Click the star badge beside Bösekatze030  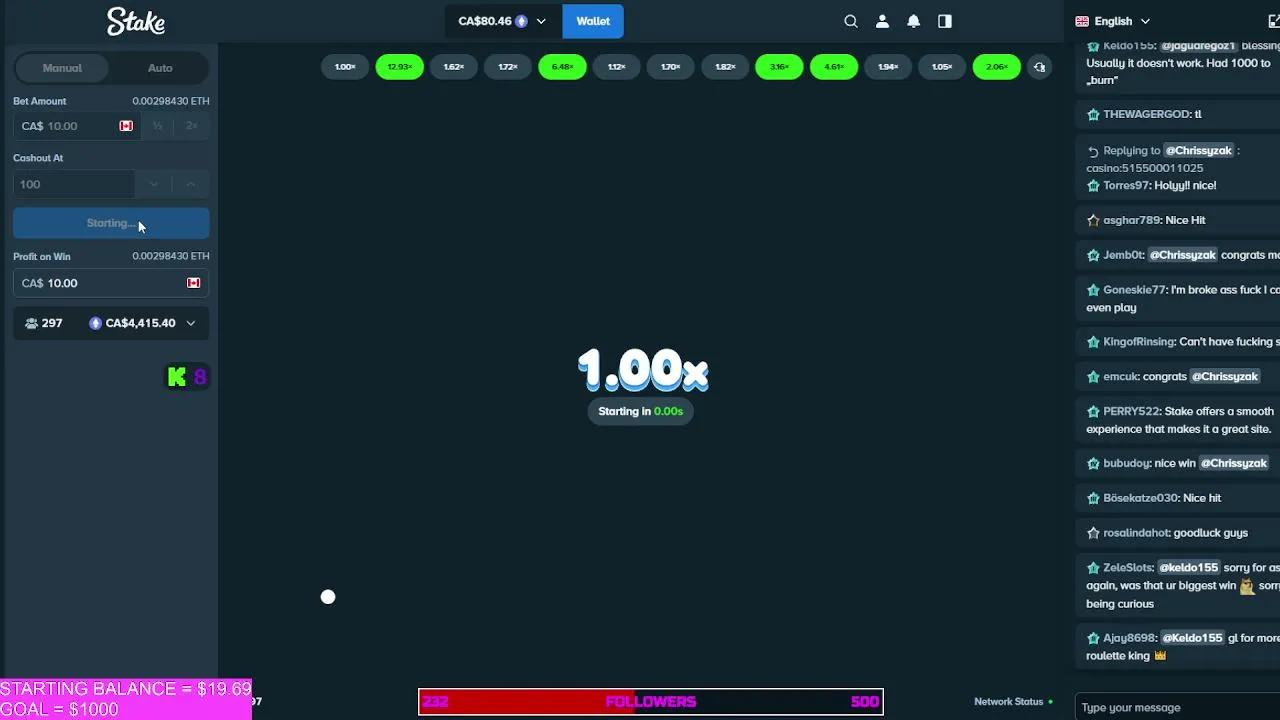[1093, 498]
